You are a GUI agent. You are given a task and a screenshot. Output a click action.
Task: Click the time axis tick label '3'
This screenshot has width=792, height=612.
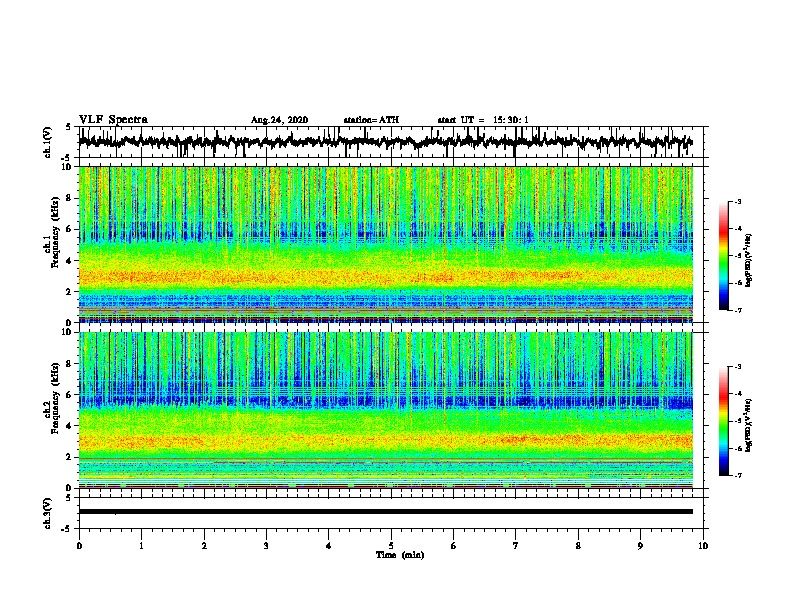pos(266,546)
